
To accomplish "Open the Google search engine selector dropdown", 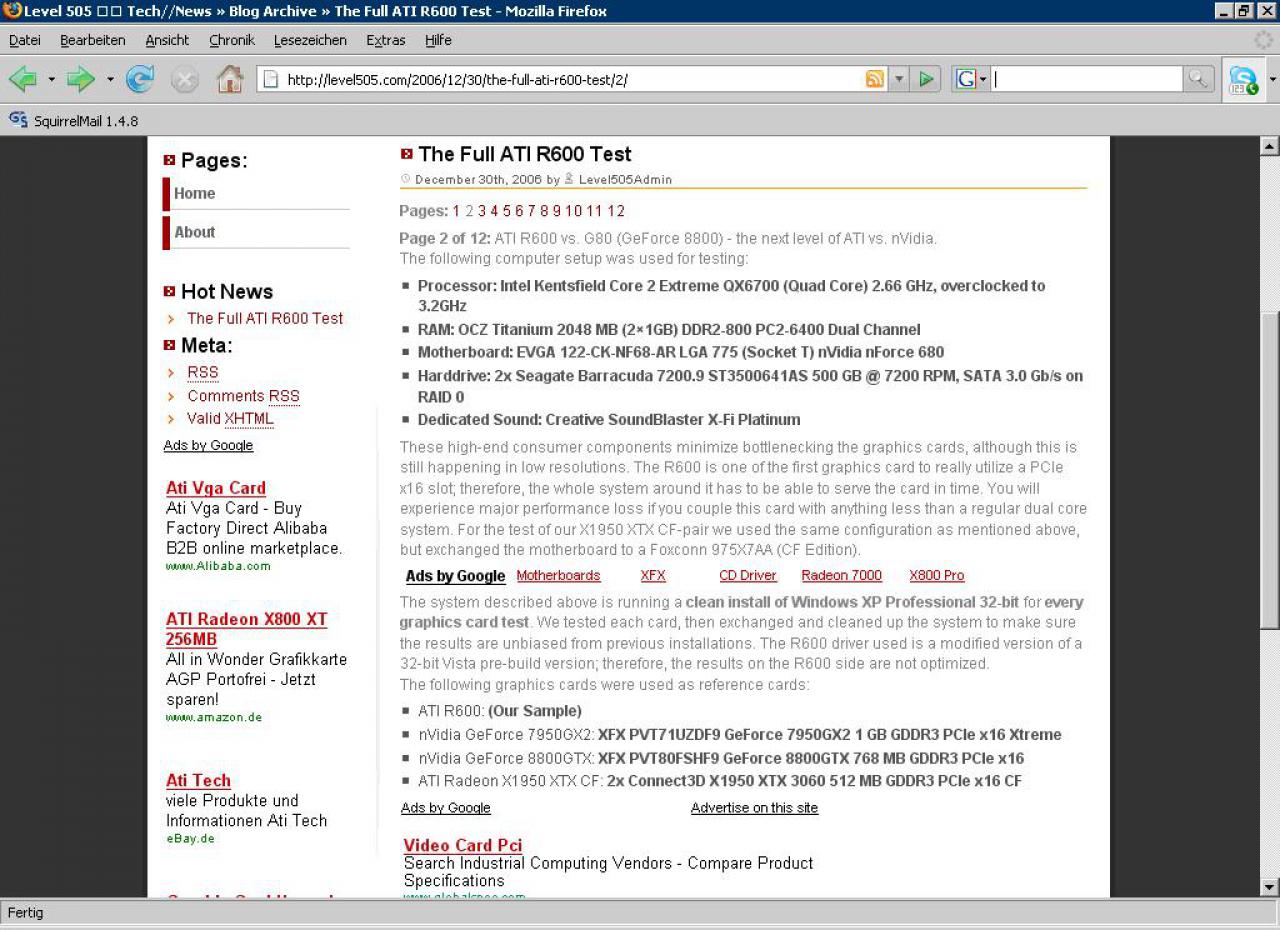I will pyautogui.click(x=970, y=79).
